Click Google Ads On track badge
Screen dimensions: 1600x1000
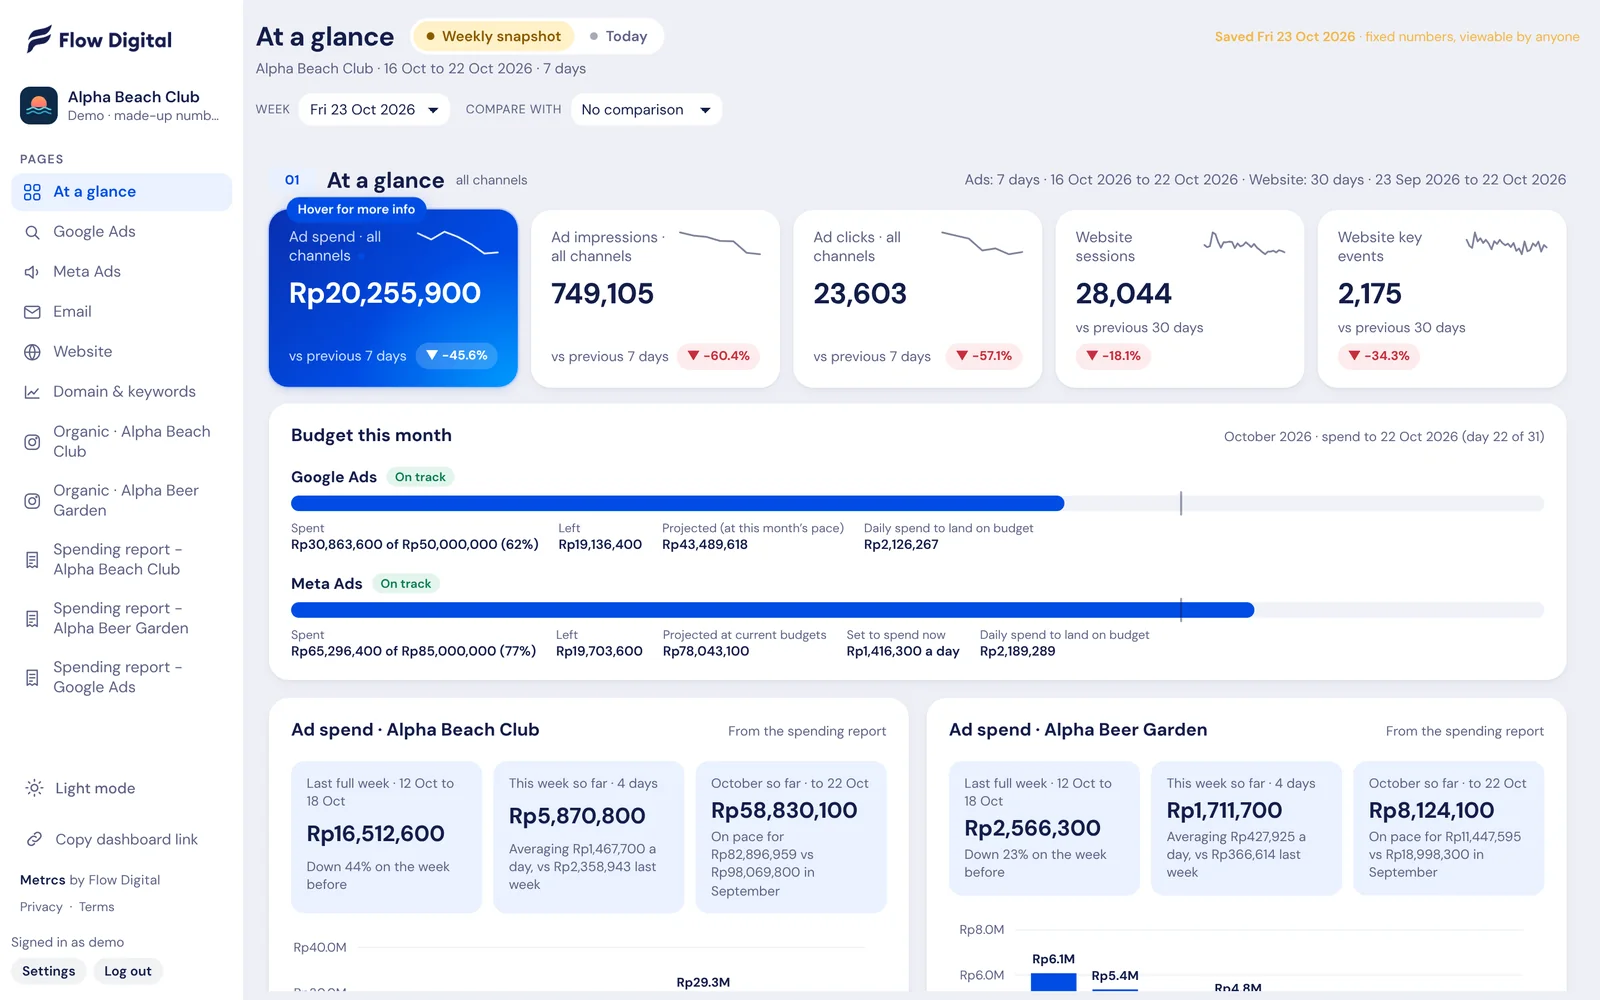click(x=420, y=477)
